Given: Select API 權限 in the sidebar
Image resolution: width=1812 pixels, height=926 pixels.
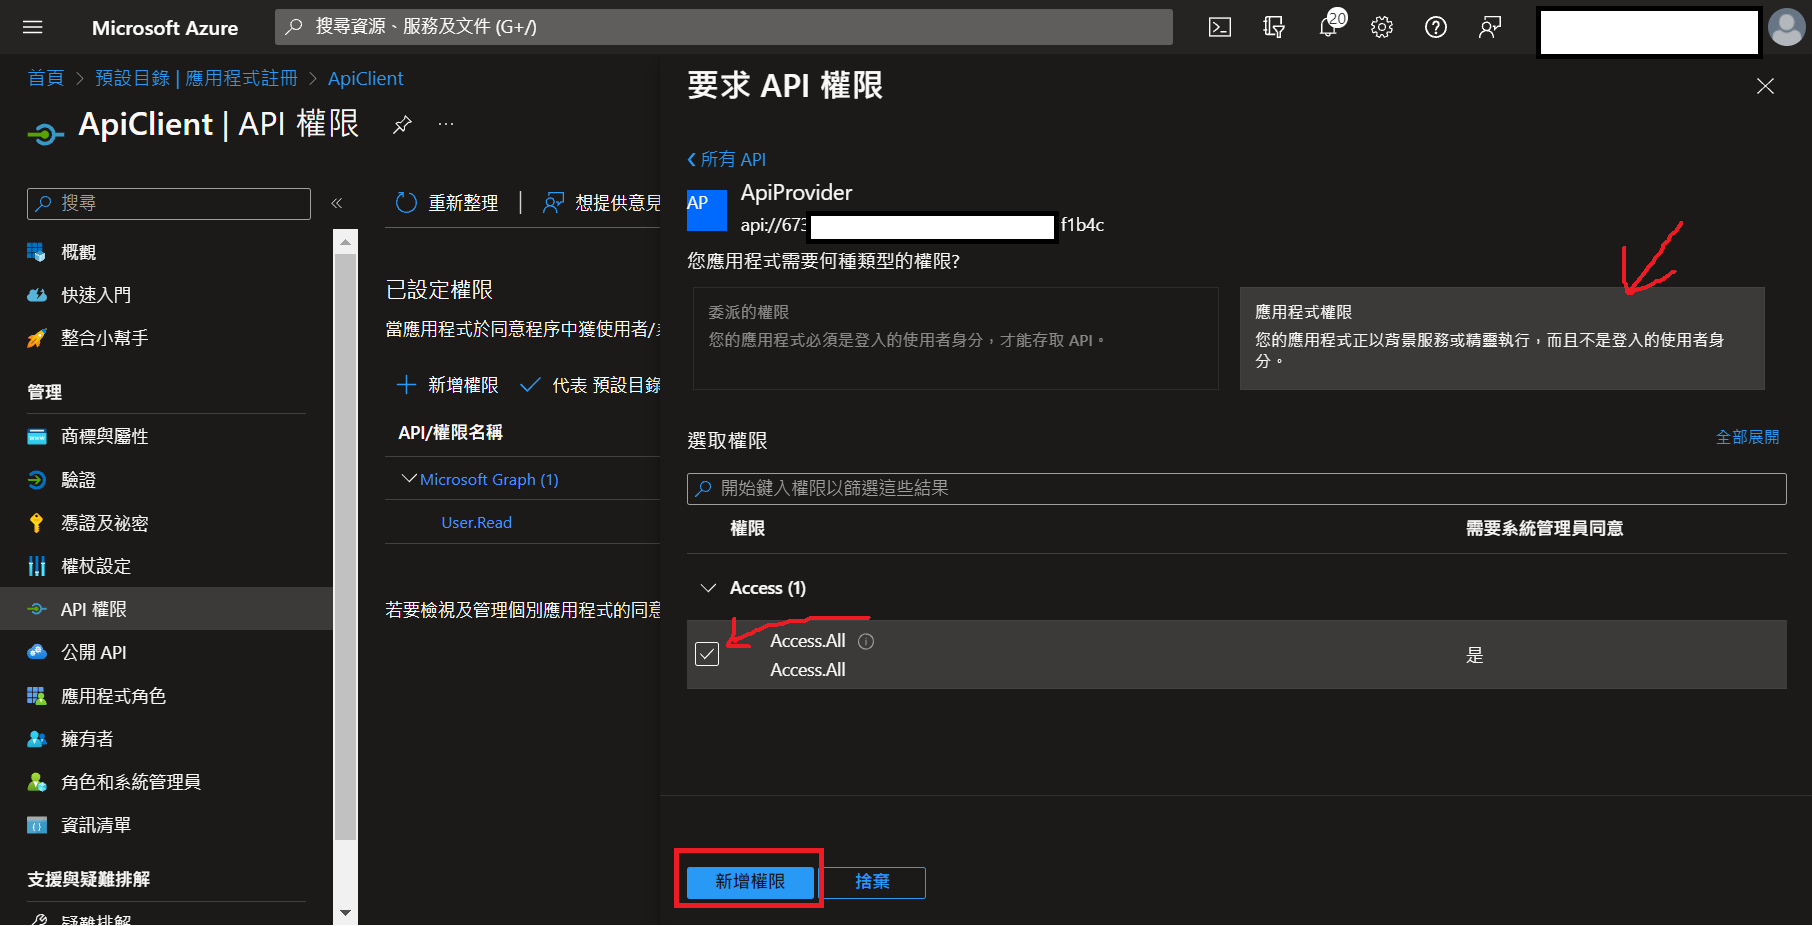Looking at the screenshot, I should click(166, 609).
